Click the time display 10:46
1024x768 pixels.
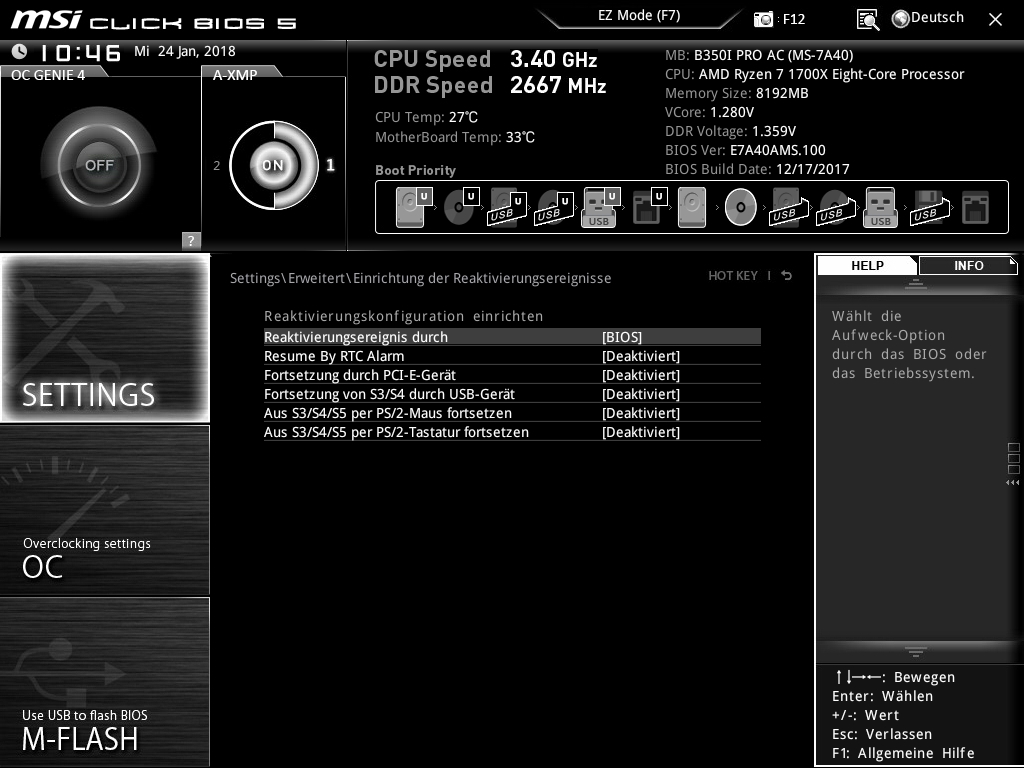coord(80,52)
